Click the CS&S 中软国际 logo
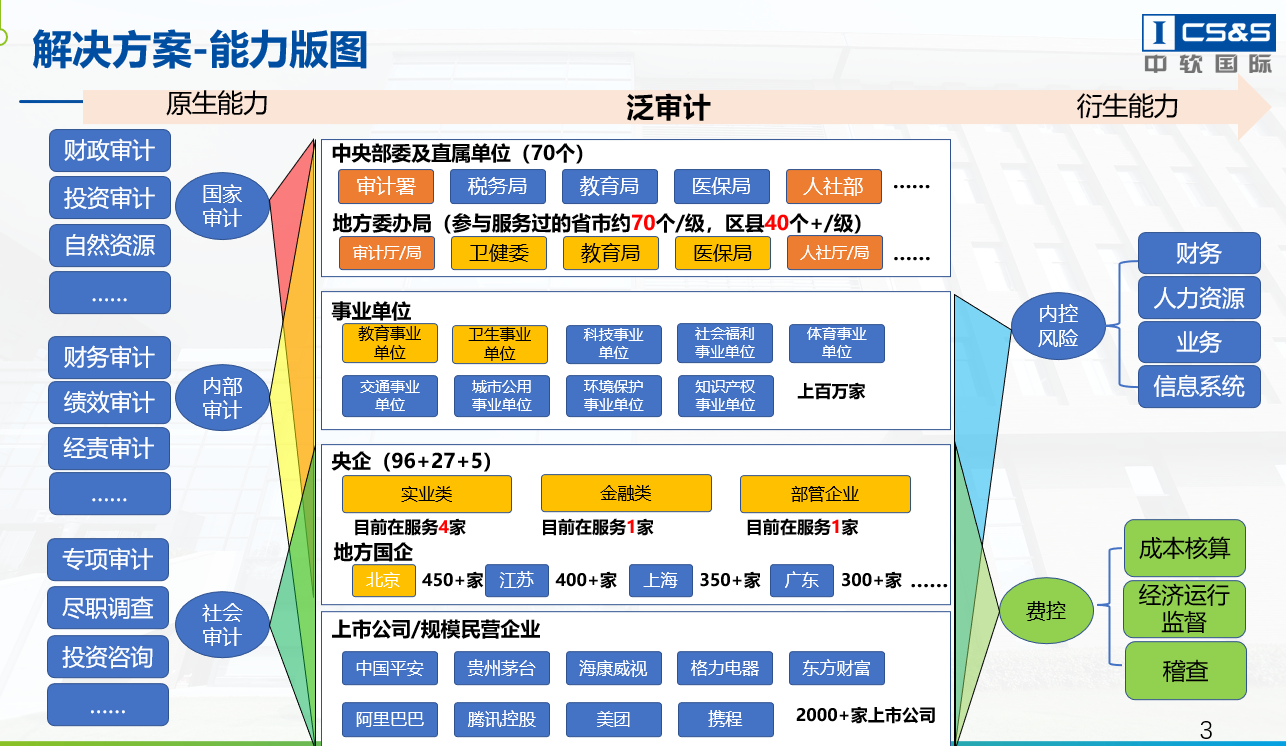 [1208, 44]
